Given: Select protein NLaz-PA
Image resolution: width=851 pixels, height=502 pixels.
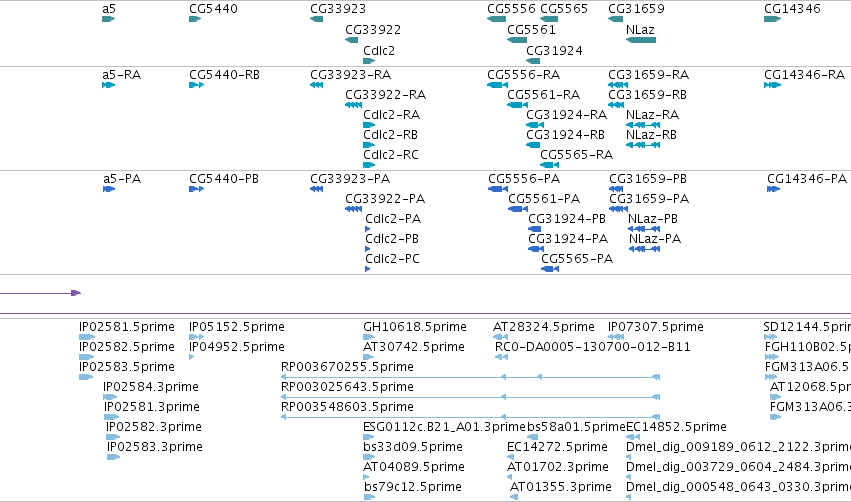Looking at the screenshot, I should coord(655,239).
